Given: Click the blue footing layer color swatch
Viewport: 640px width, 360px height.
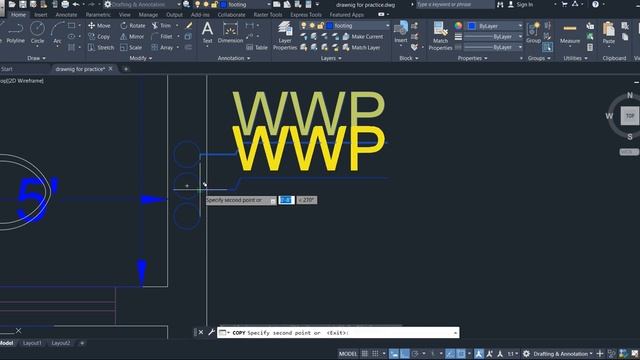Looking at the screenshot, I should pos(330,26).
